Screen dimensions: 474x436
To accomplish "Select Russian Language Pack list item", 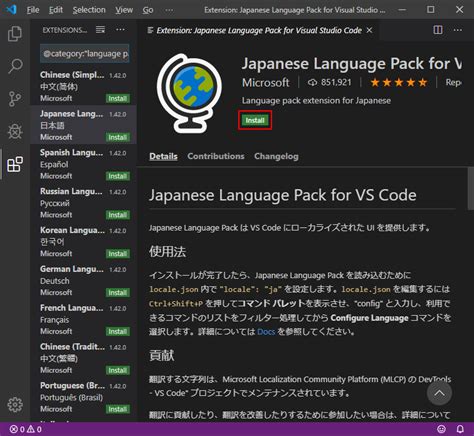I will coord(83,203).
